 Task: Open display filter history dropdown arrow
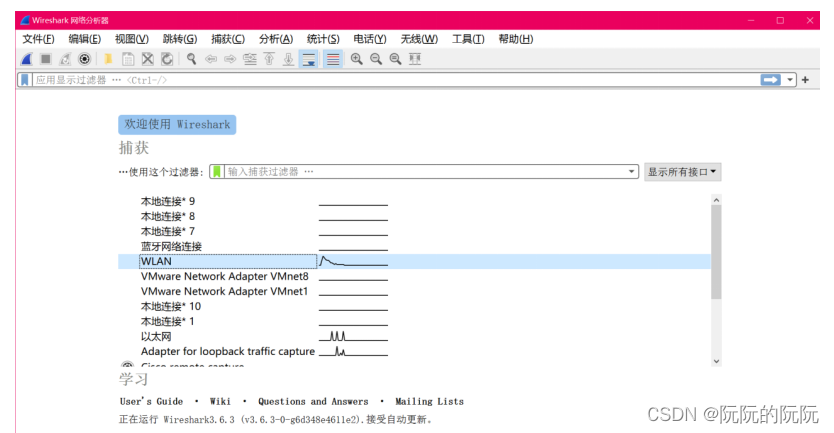click(x=790, y=80)
